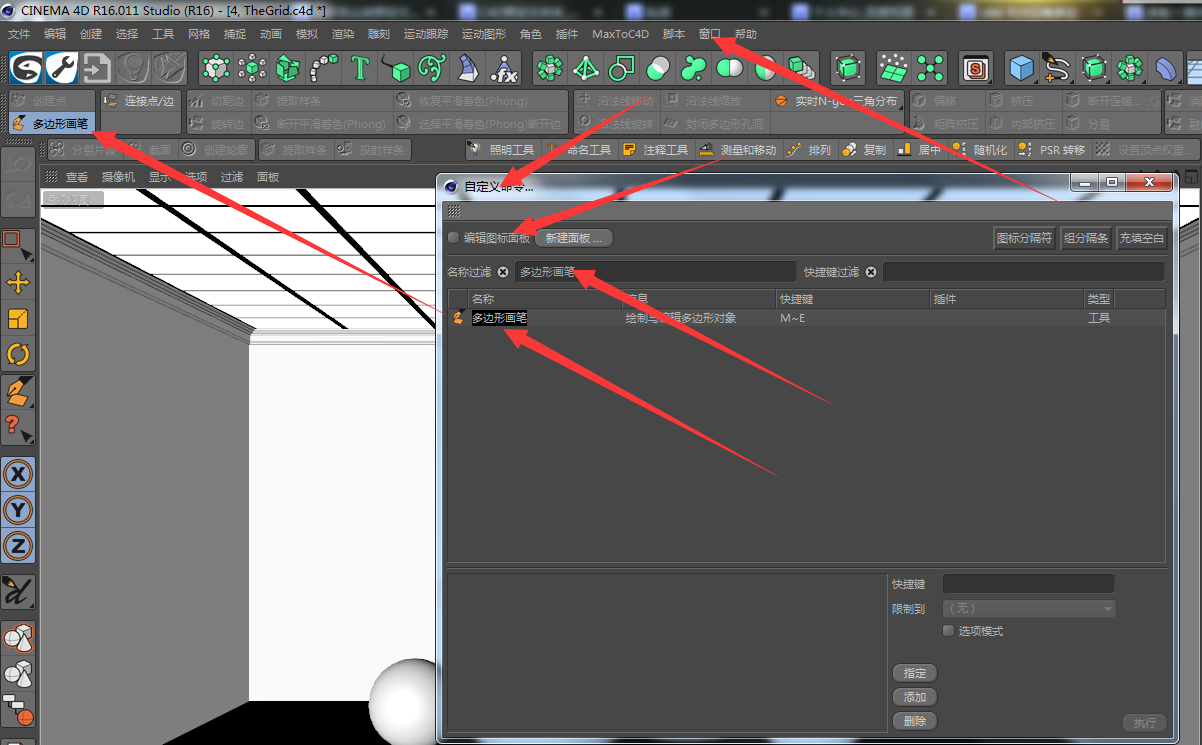Toggle 编辑图标面板 checkbox

454,238
